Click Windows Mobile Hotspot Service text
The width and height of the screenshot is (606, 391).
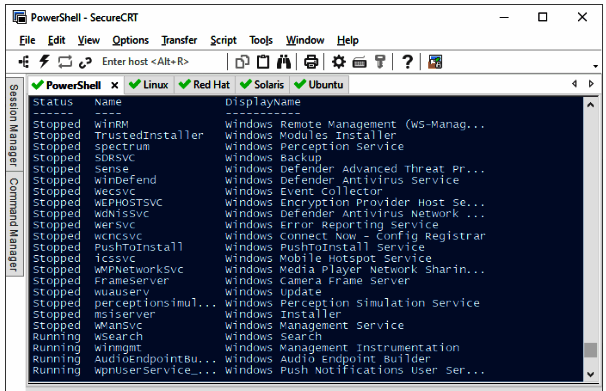(x=329, y=258)
